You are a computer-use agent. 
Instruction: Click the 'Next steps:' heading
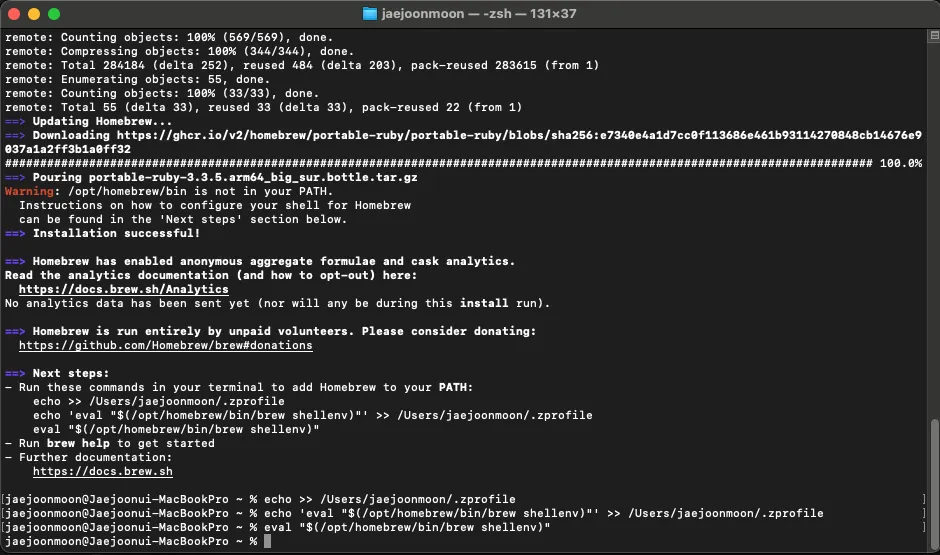(x=71, y=373)
